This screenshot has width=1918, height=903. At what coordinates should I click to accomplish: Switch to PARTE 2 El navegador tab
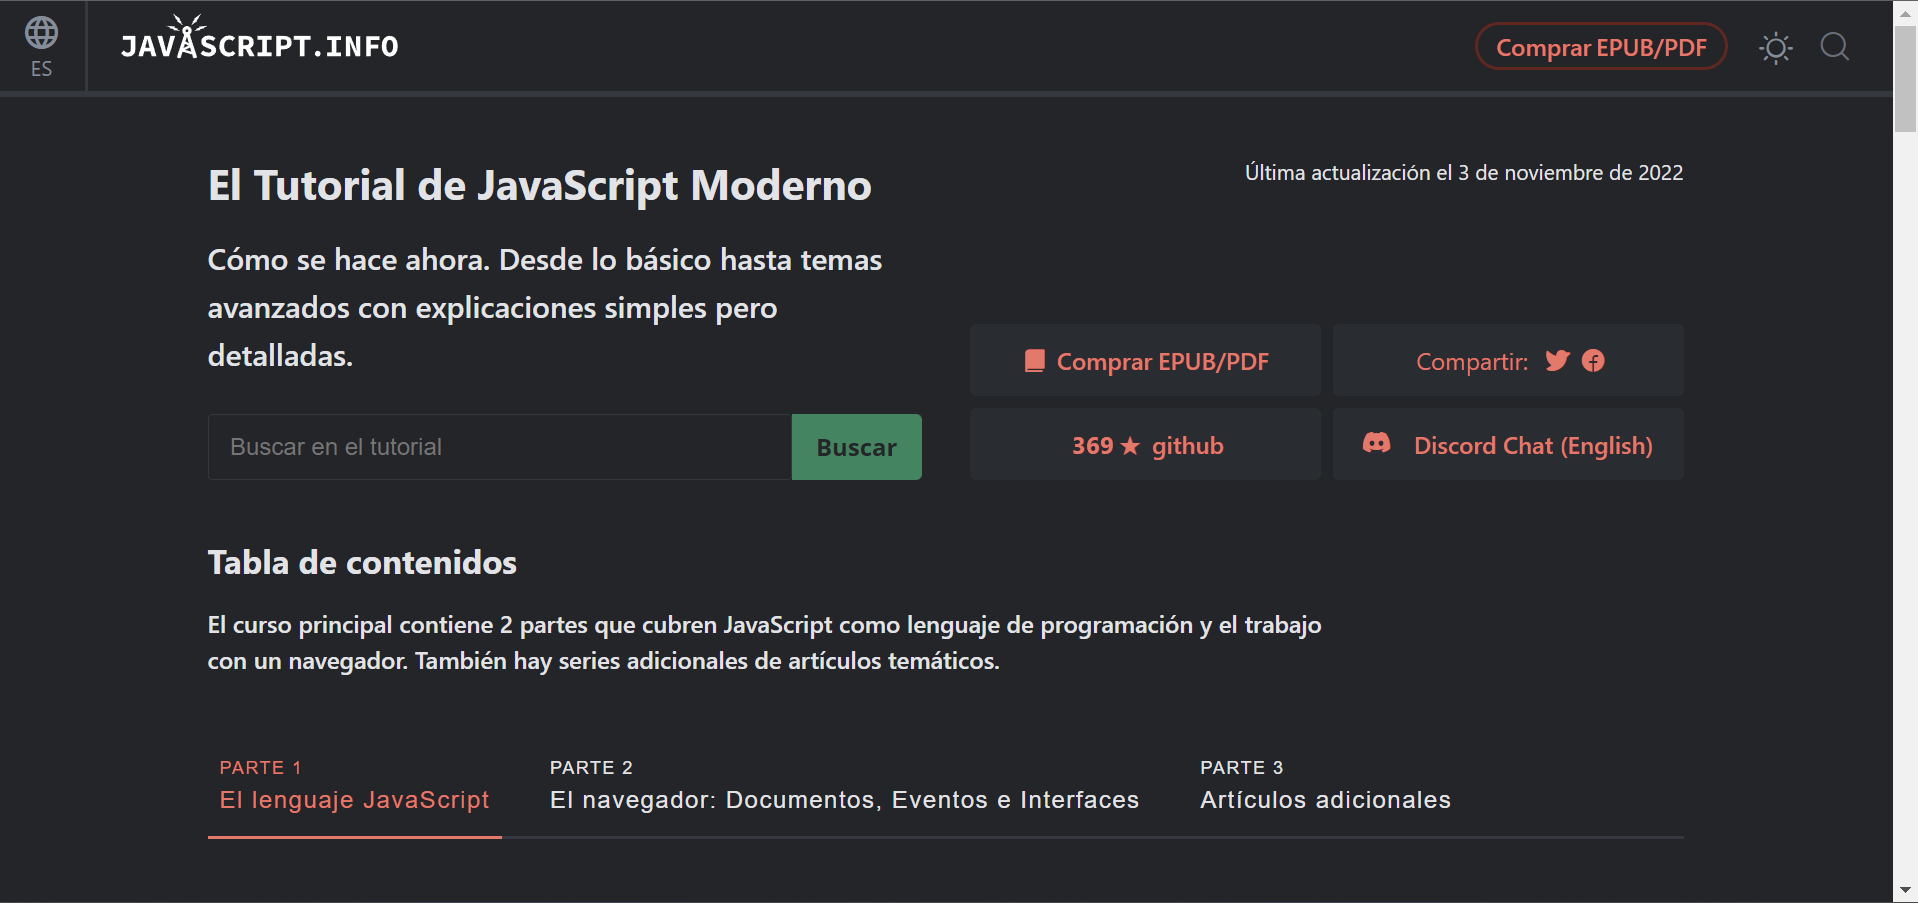844,785
